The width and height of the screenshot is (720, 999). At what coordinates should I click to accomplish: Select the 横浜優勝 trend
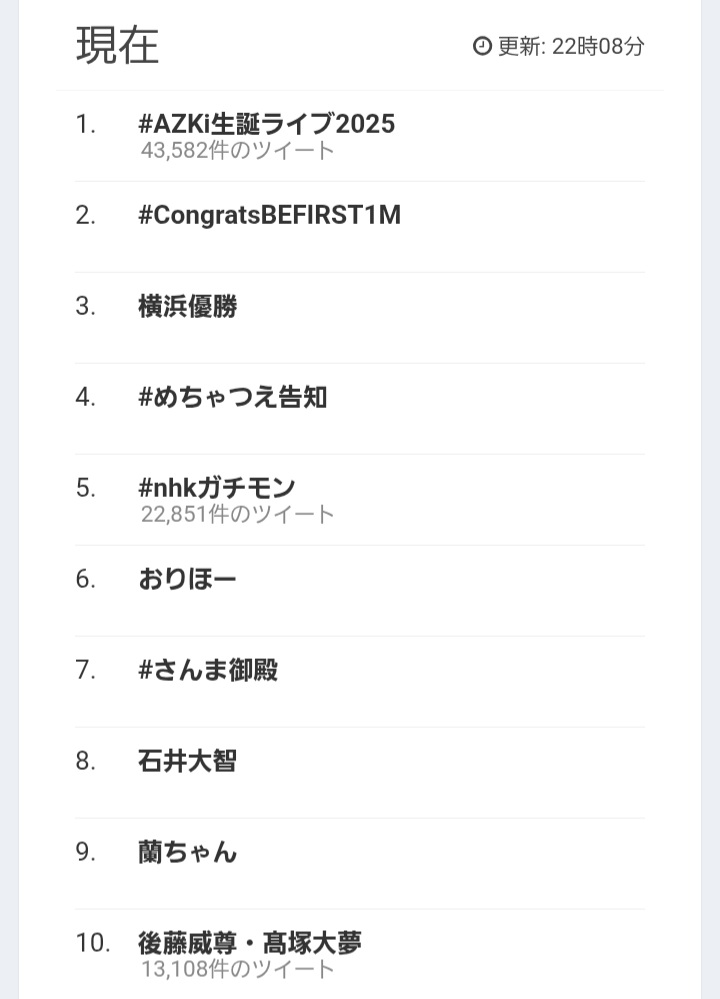click(x=187, y=306)
